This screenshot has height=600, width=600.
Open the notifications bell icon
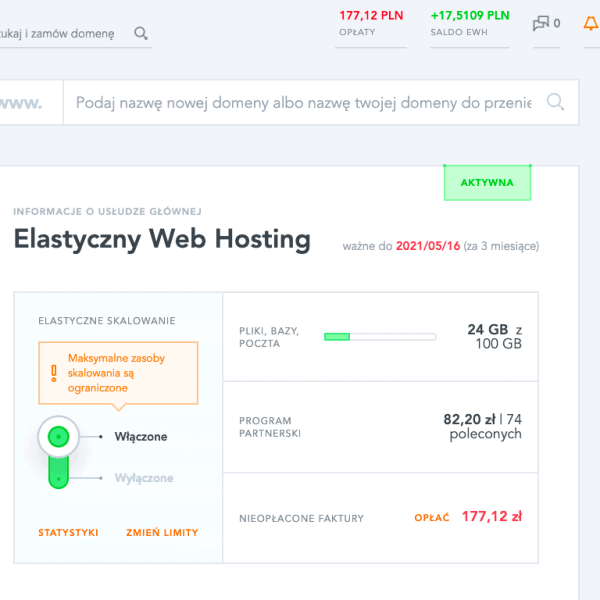(x=590, y=23)
